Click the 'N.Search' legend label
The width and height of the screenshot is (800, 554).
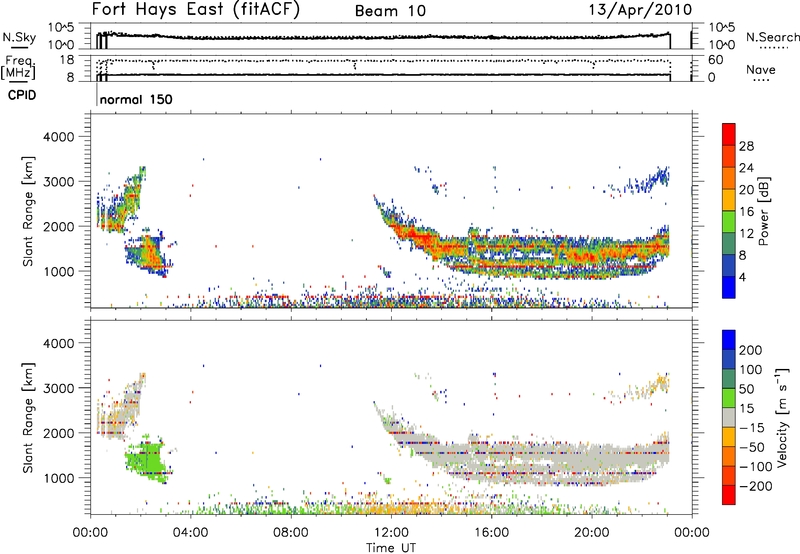pos(773,37)
